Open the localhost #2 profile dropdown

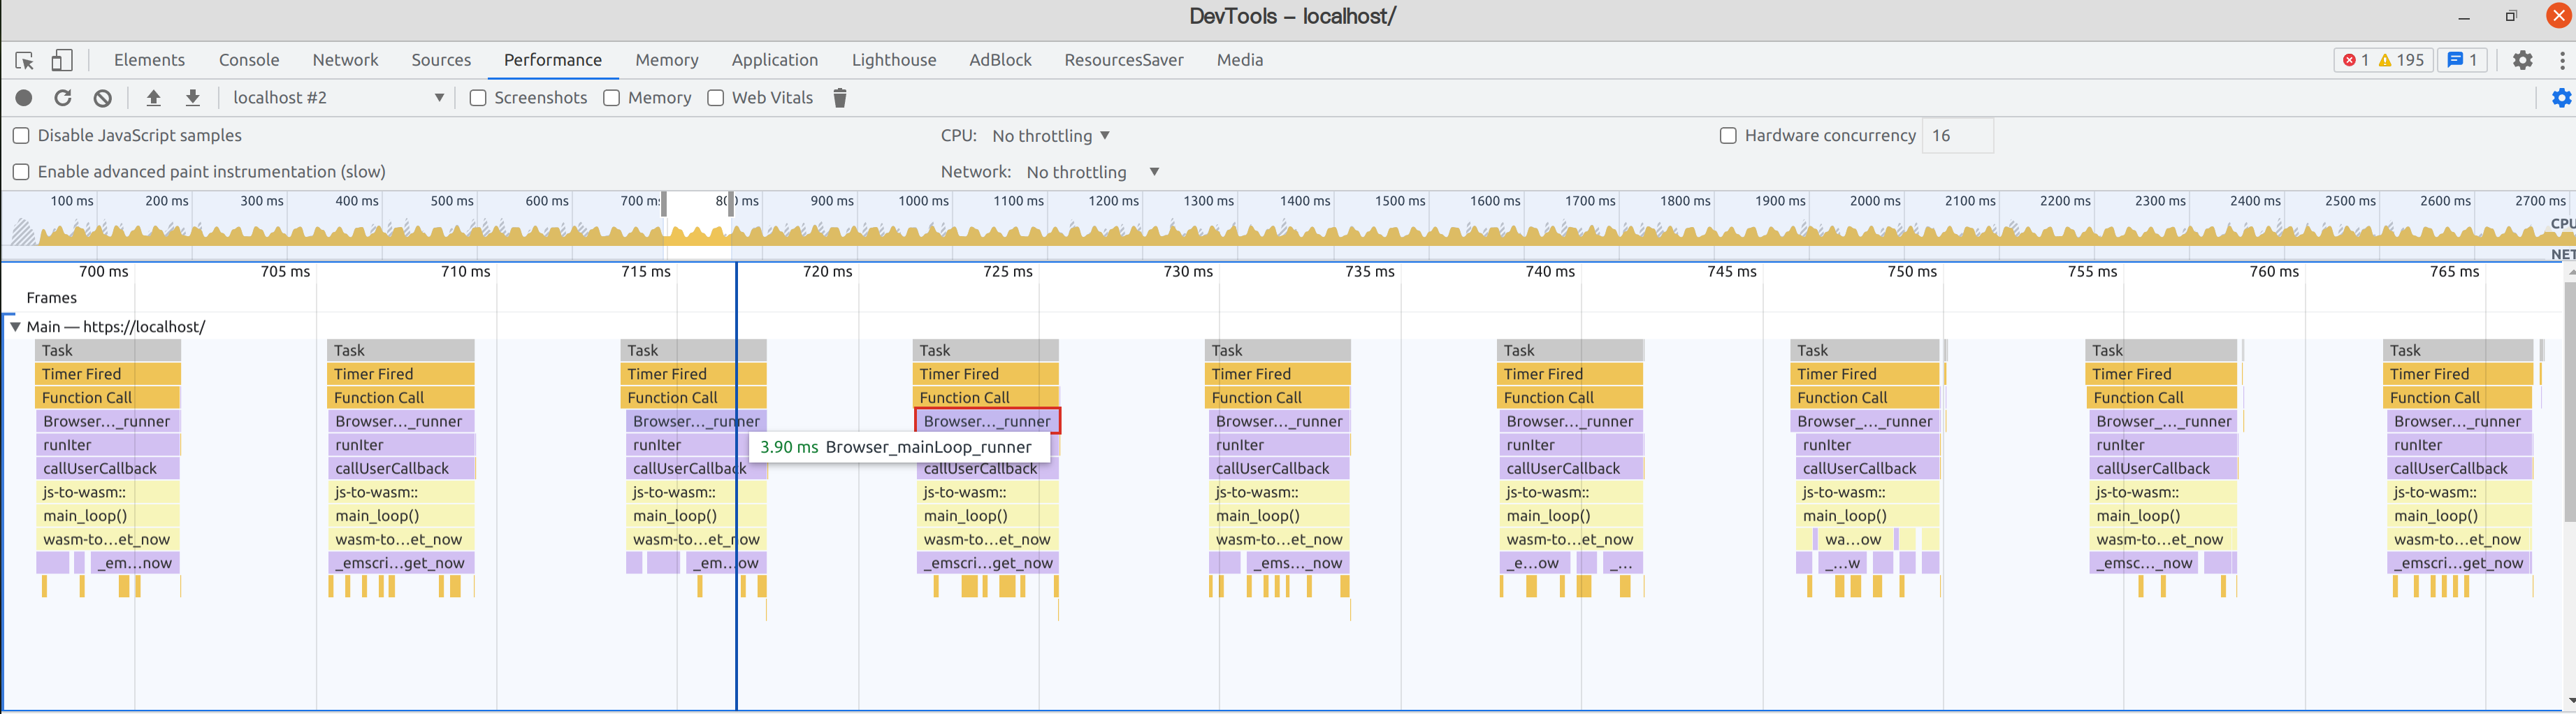coord(338,97)
